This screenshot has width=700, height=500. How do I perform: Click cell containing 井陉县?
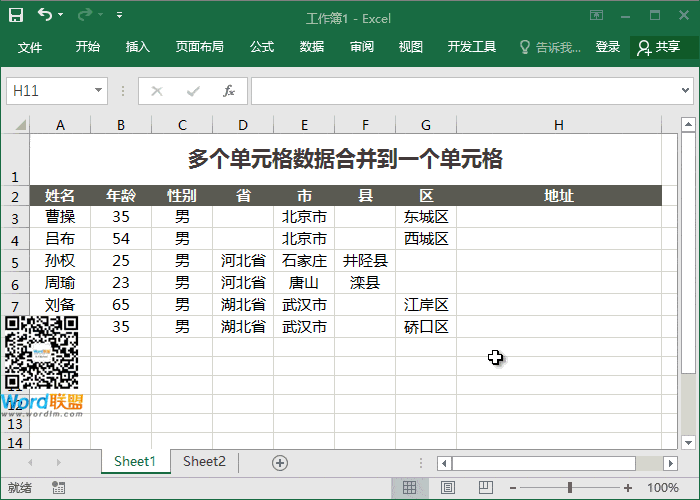pyautogui.click(x=365, y=261)
